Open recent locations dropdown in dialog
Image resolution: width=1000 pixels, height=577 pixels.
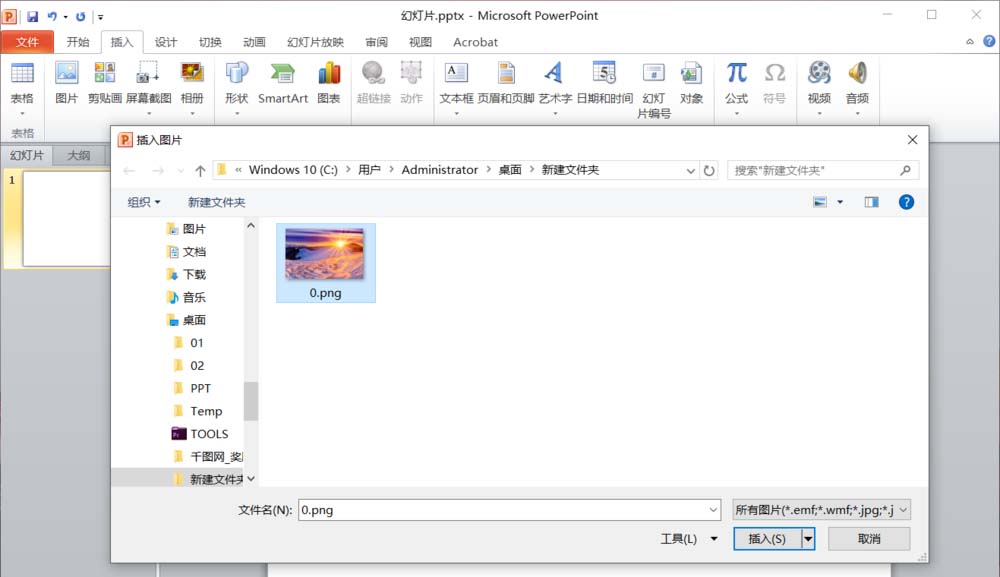pos(181,170)
